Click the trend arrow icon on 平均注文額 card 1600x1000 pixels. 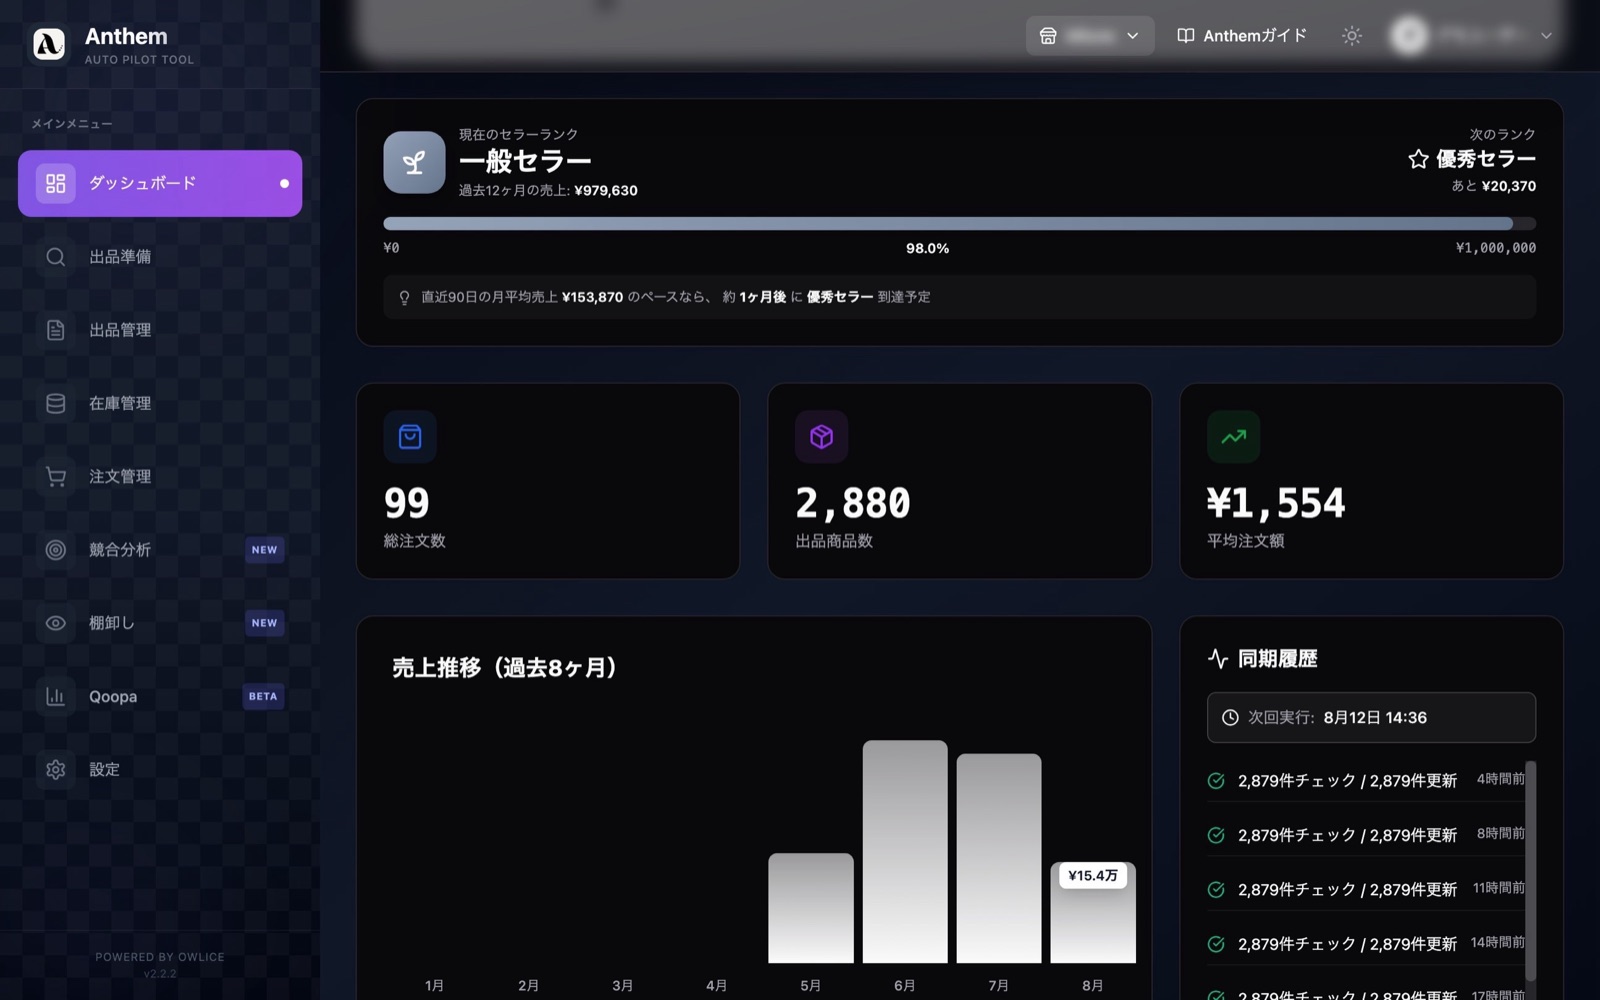point(1233,437)
